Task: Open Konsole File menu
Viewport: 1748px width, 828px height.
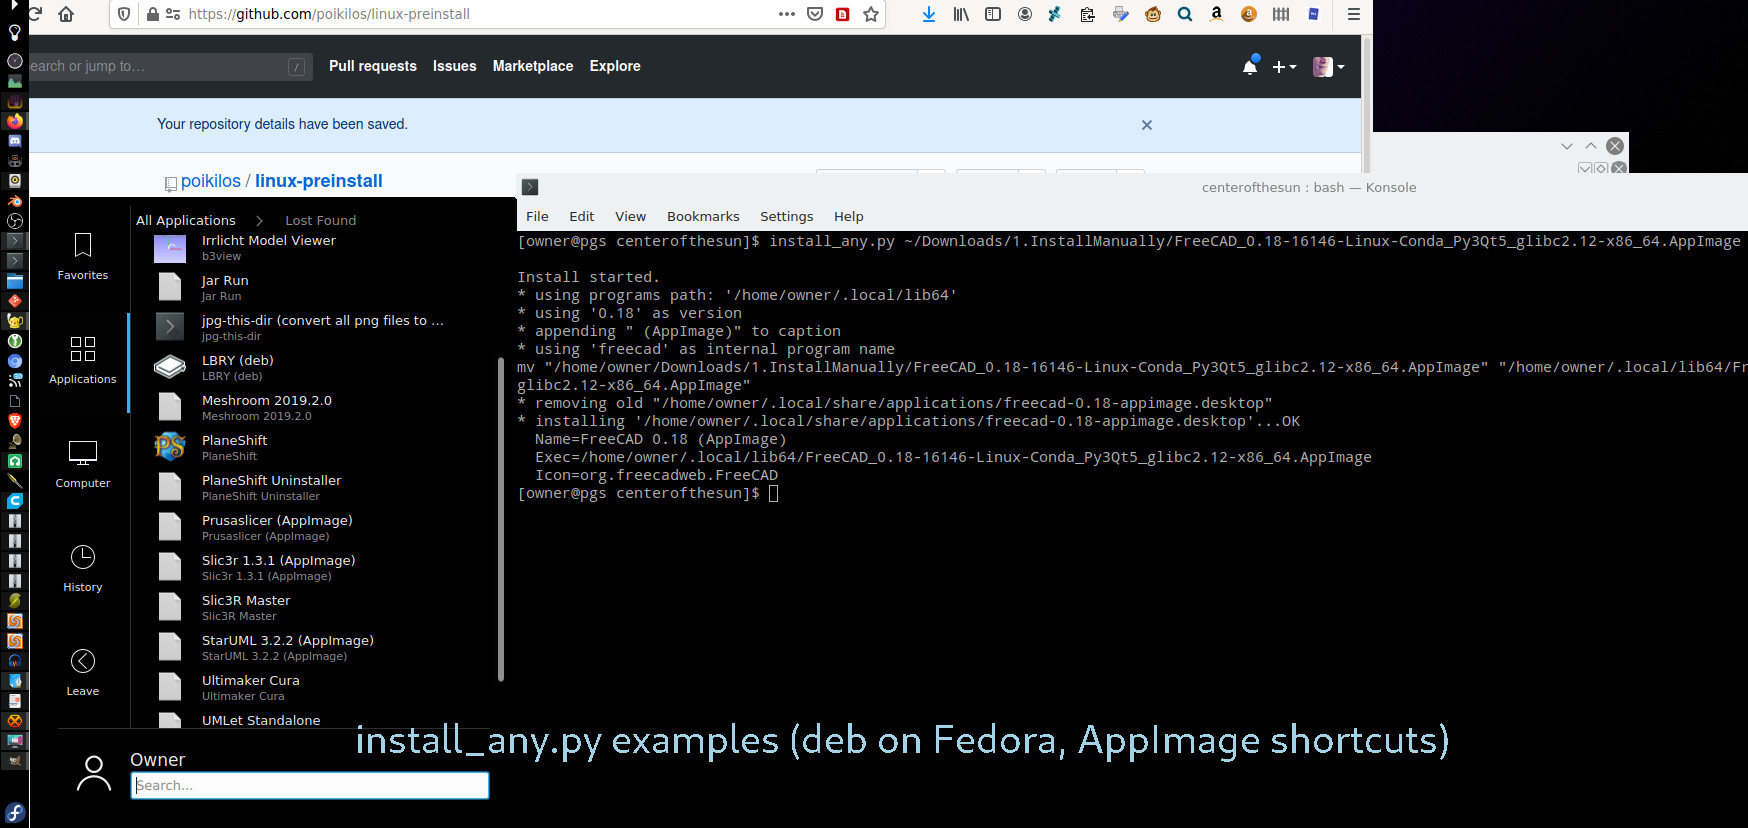Action: point(537,216)
